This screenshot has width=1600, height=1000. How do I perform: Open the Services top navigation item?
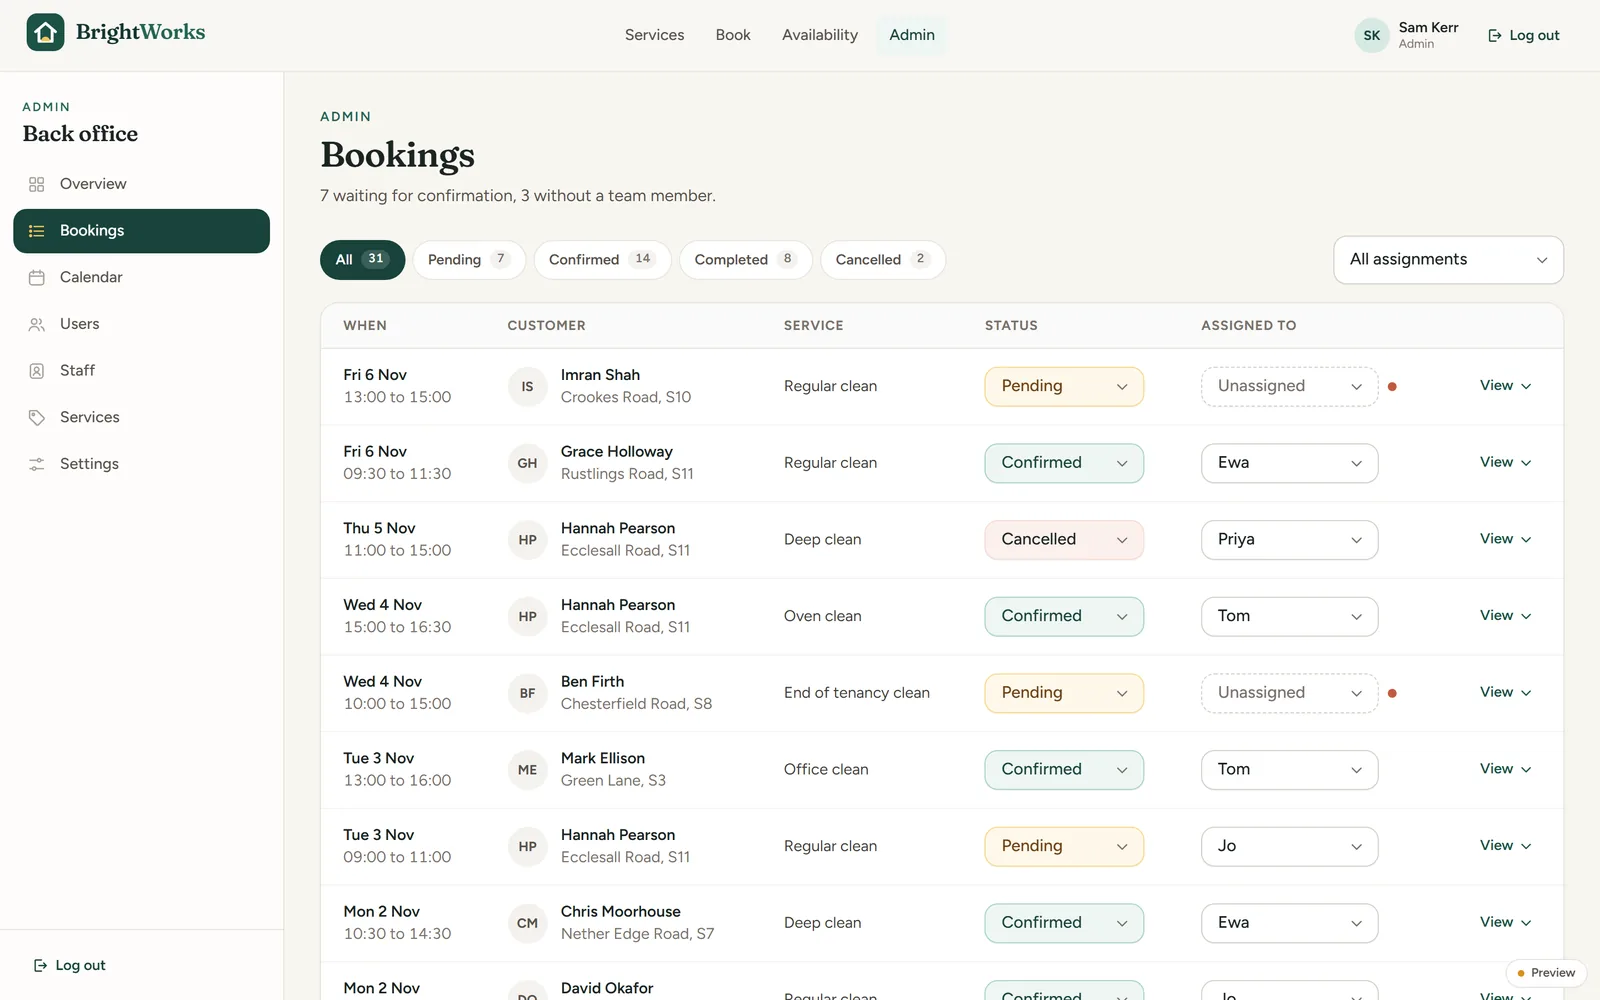(x=654, y=35)
